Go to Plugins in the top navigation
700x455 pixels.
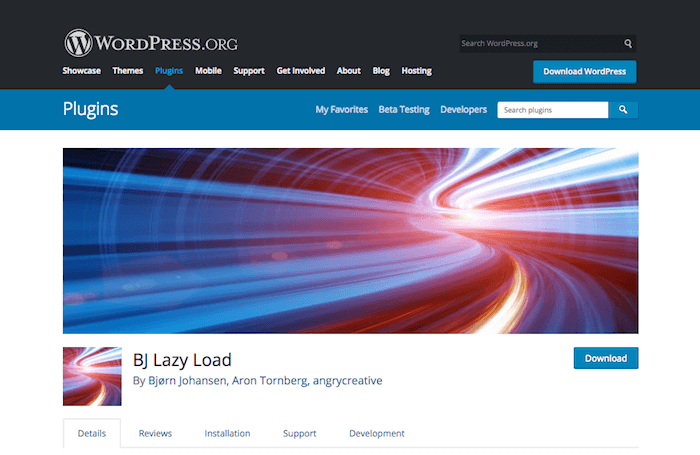pos(169,71)
